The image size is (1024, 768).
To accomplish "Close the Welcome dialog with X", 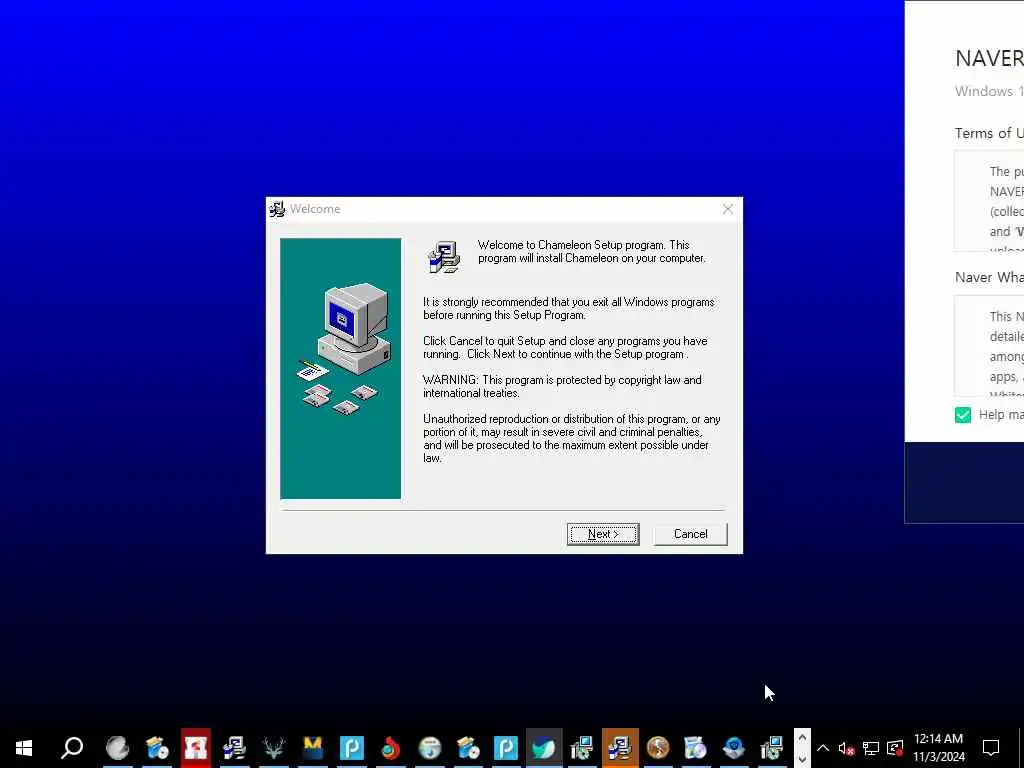I will click(728, 209).
